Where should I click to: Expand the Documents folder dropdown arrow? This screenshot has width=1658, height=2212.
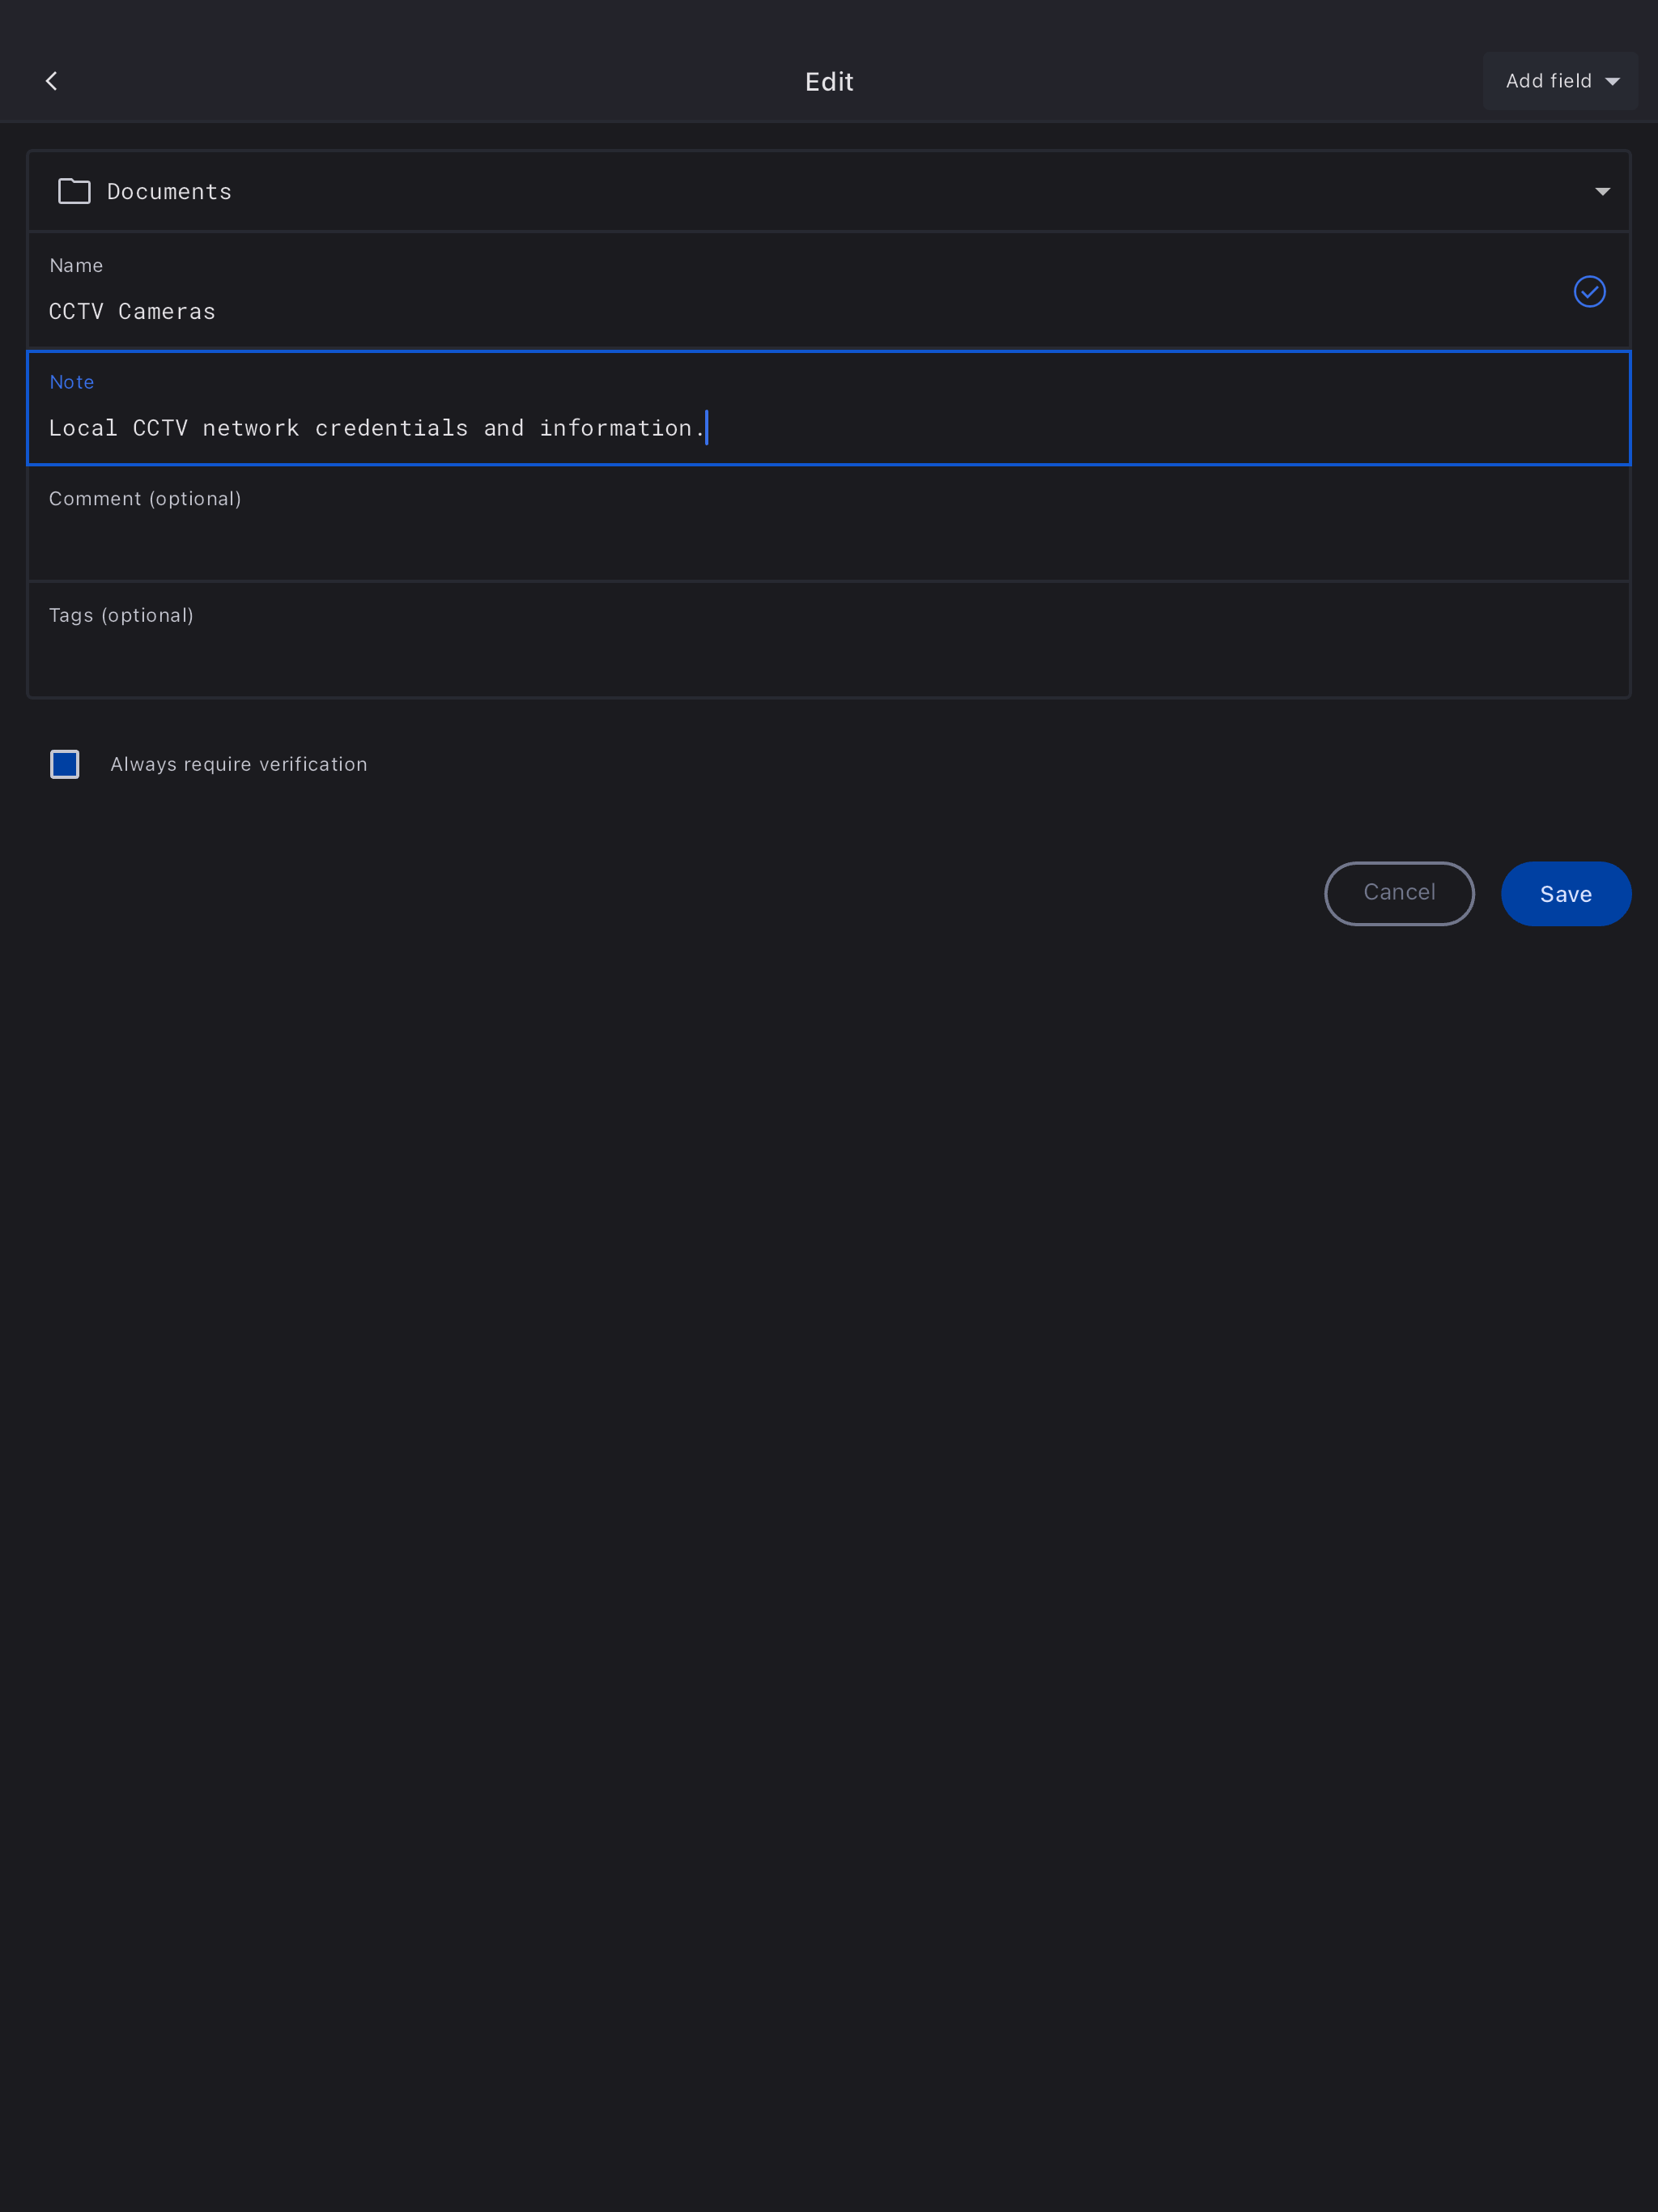point(1602,191)
